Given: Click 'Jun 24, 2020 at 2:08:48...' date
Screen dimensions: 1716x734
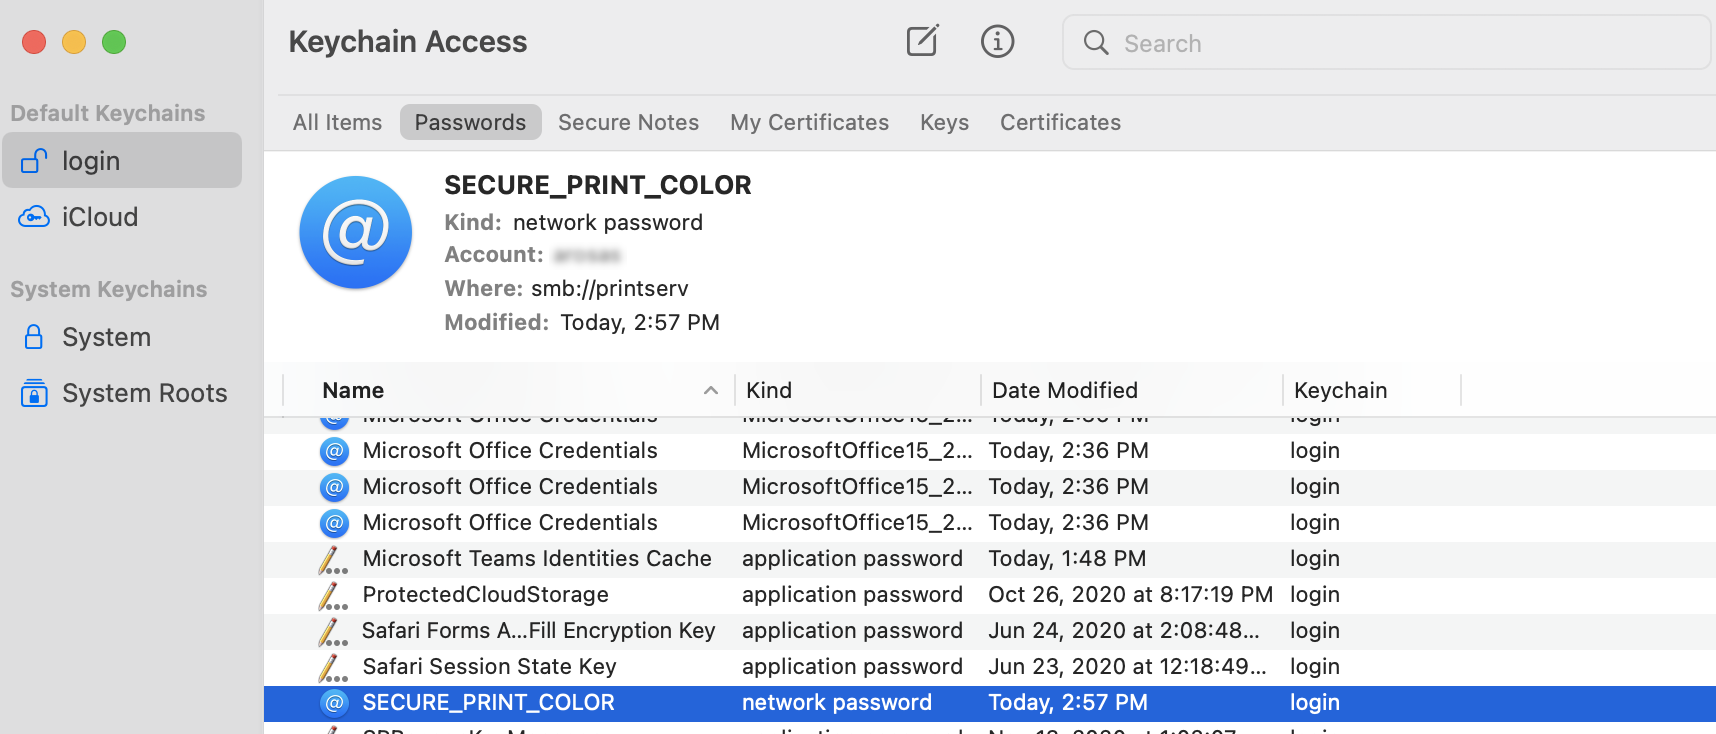Looking at the screenshot, I should point(1124,631).
